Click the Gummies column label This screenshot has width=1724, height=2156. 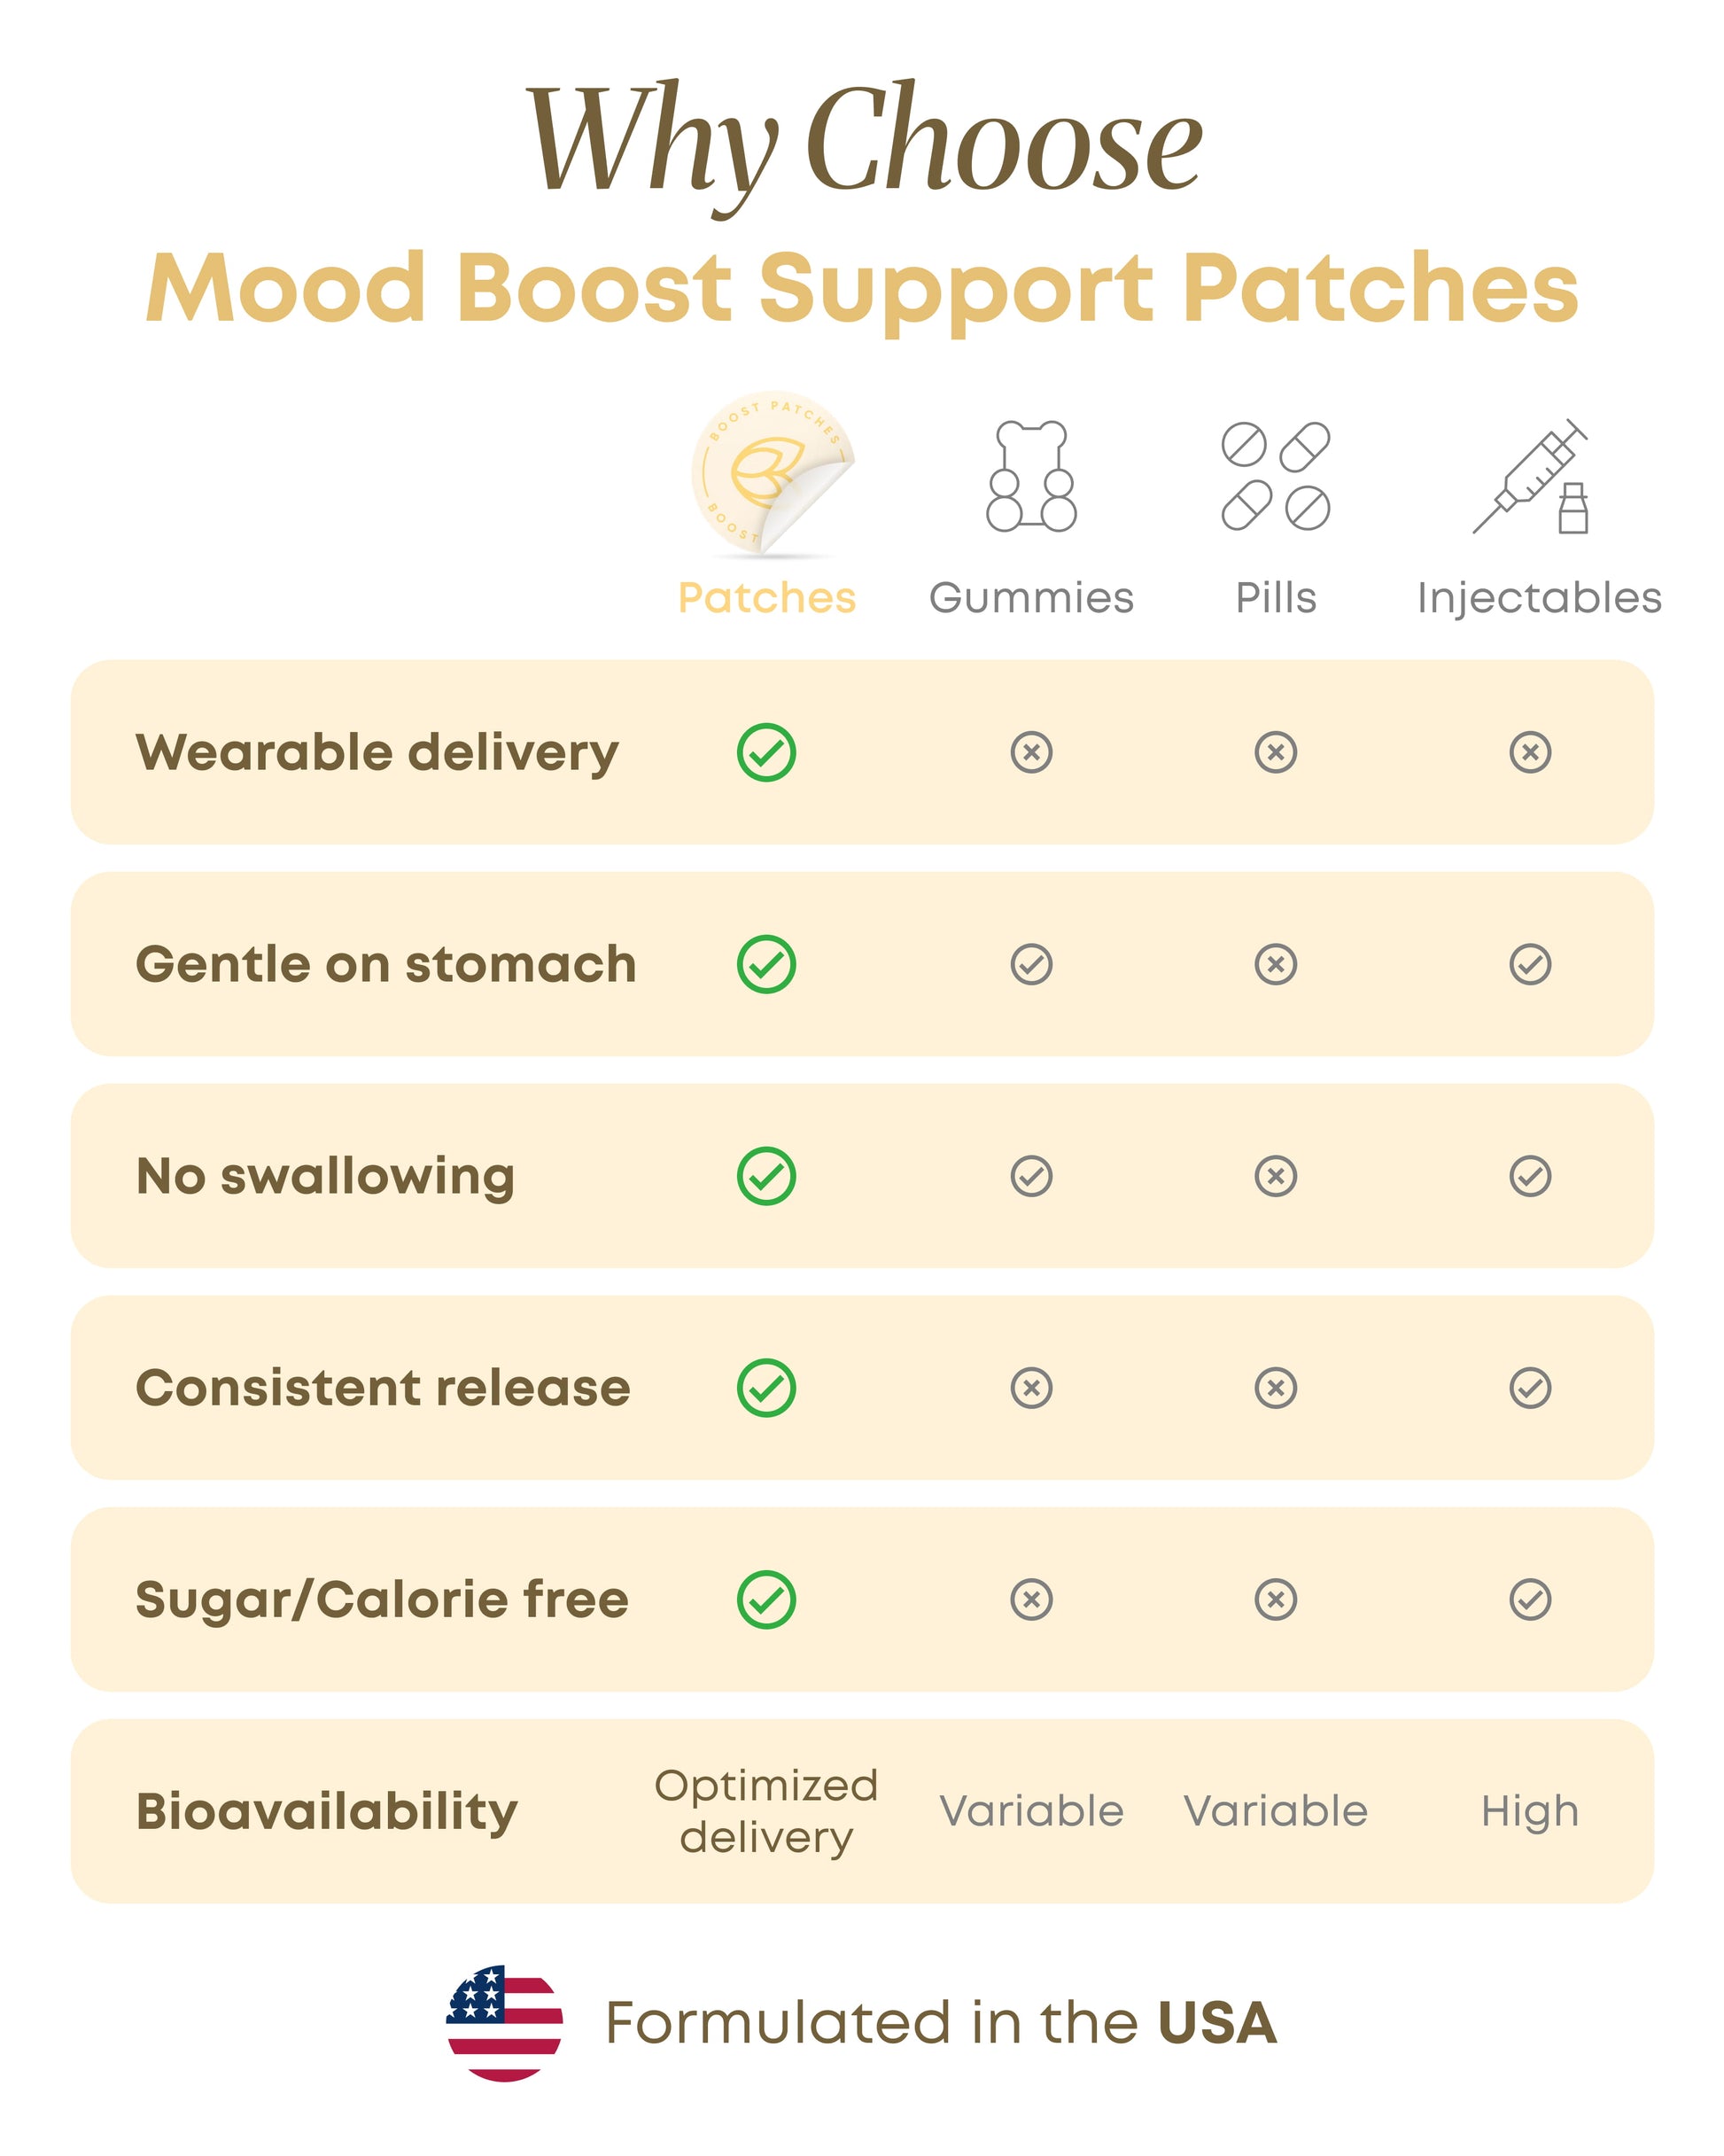click(x=1031, y=598)
